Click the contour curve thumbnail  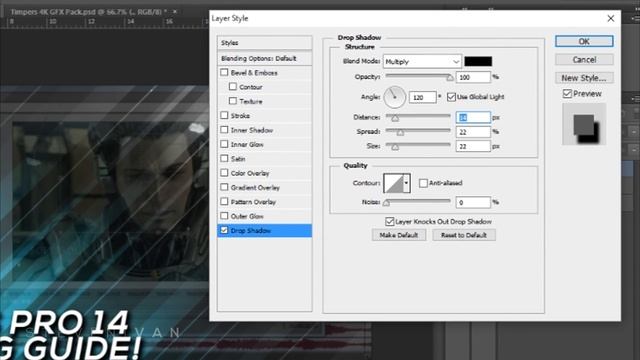[393, 183]
